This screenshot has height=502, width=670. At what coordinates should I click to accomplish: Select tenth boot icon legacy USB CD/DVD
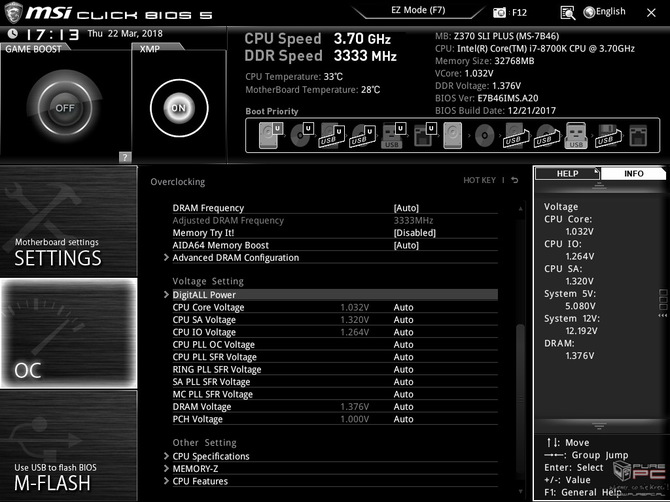(x=546, y=135)
